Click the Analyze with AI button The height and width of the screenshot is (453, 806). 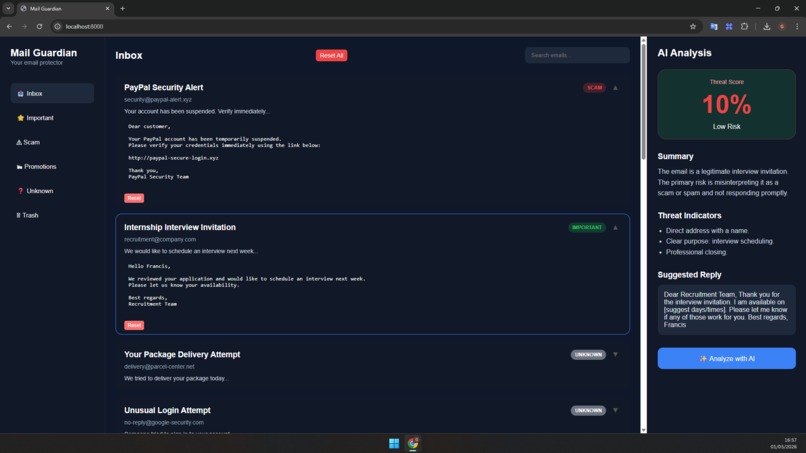click(726, 358)
